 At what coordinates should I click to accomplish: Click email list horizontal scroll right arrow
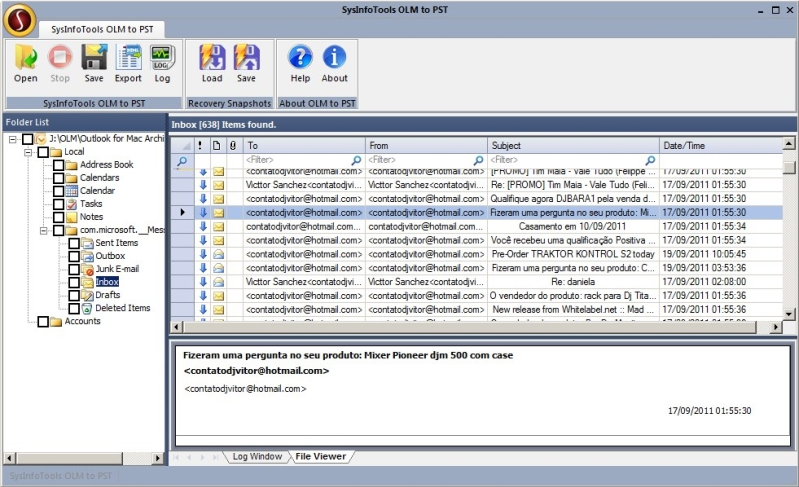(776, 327)
